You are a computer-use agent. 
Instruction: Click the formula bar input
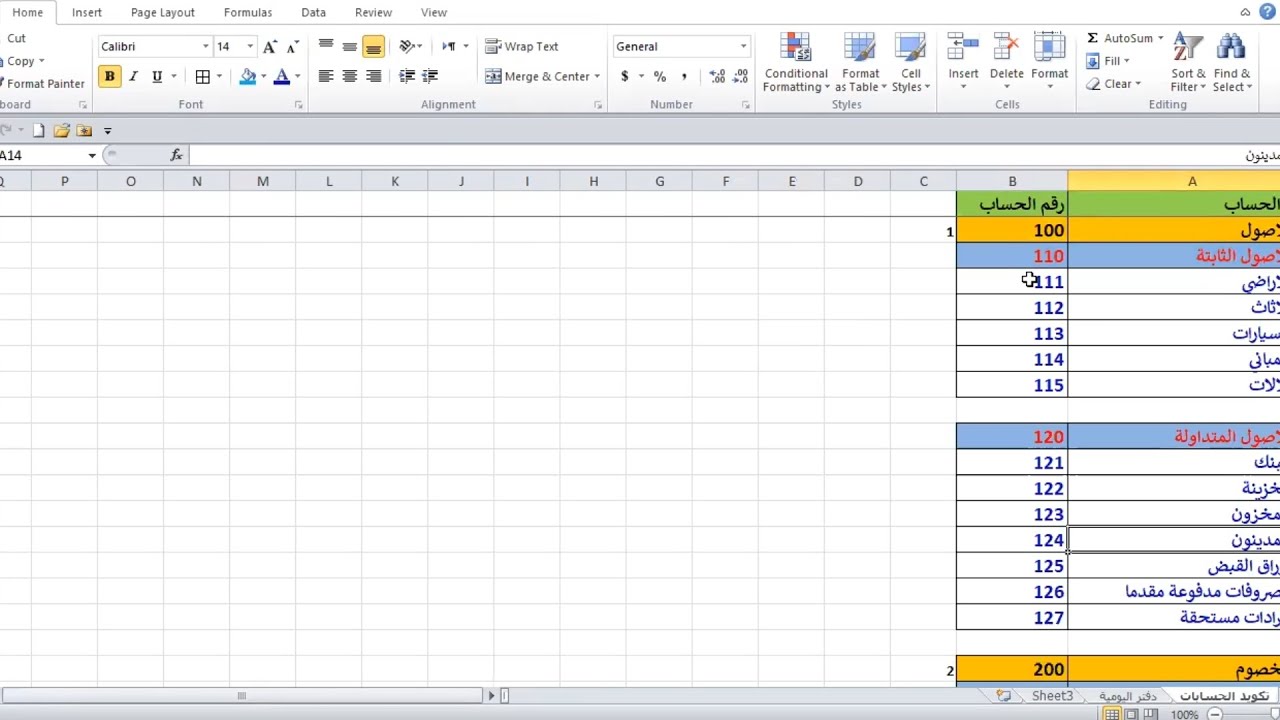coord(735,155)
